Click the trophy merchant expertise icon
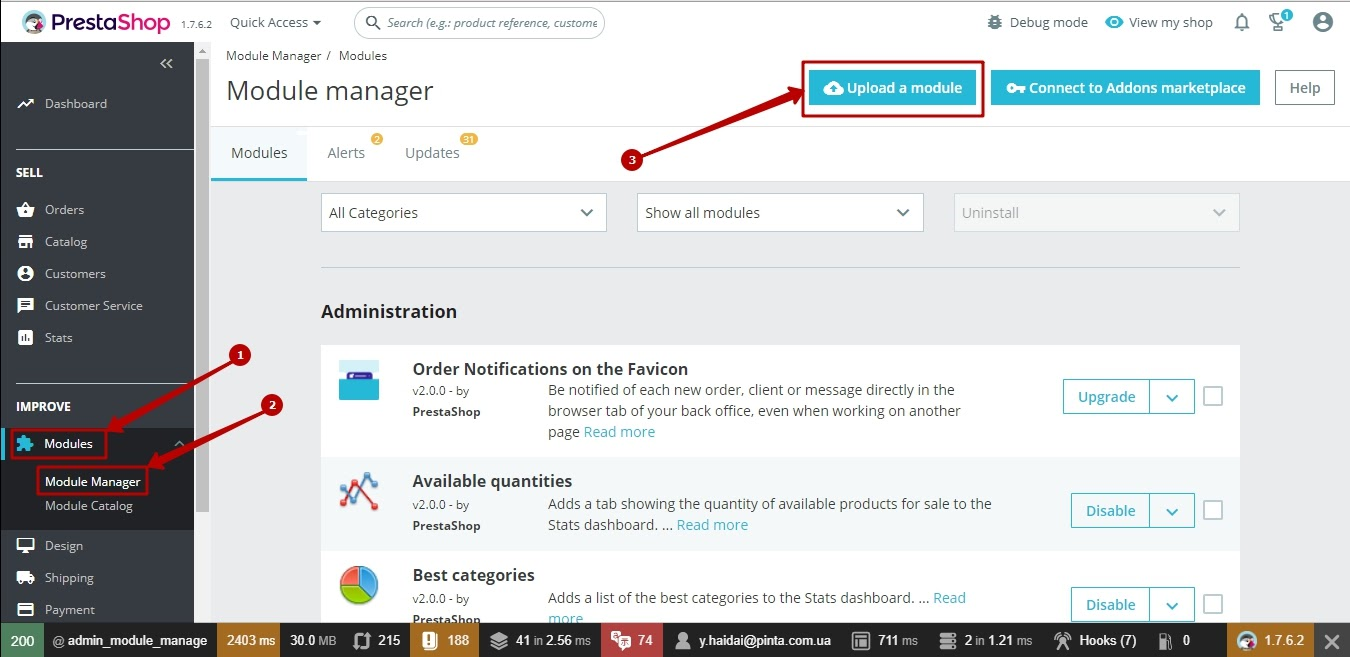1350x657 pixels. click(x=1277, y=22)
